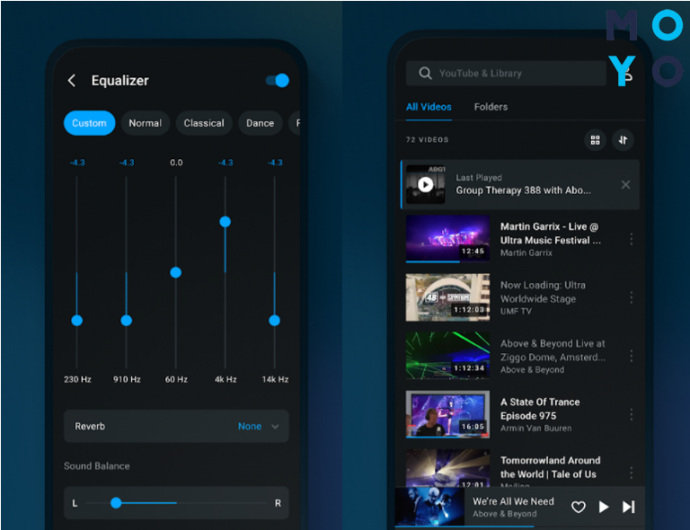Open Martin Garrix Ultra Music Festival thumbnail
690x530 pixels.
(448, 239)
